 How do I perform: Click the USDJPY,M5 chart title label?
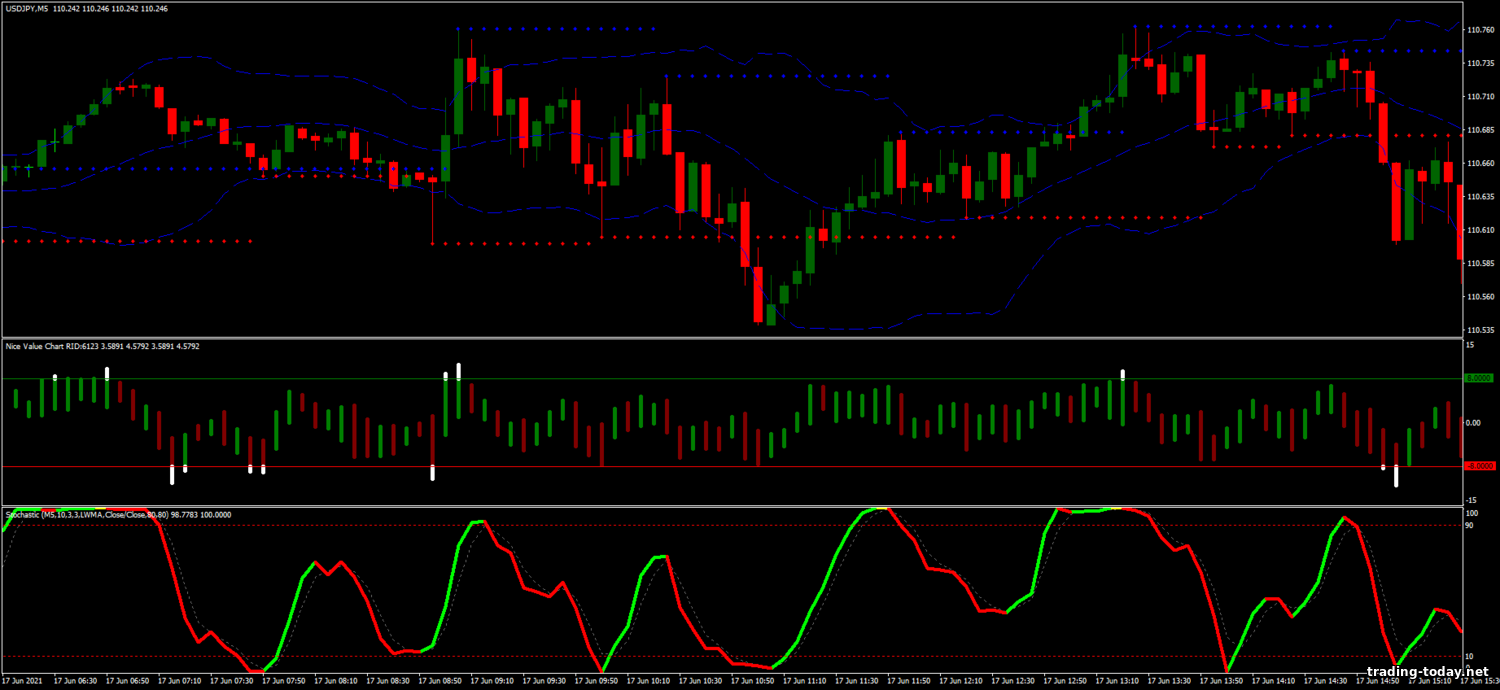click(32, 8)
